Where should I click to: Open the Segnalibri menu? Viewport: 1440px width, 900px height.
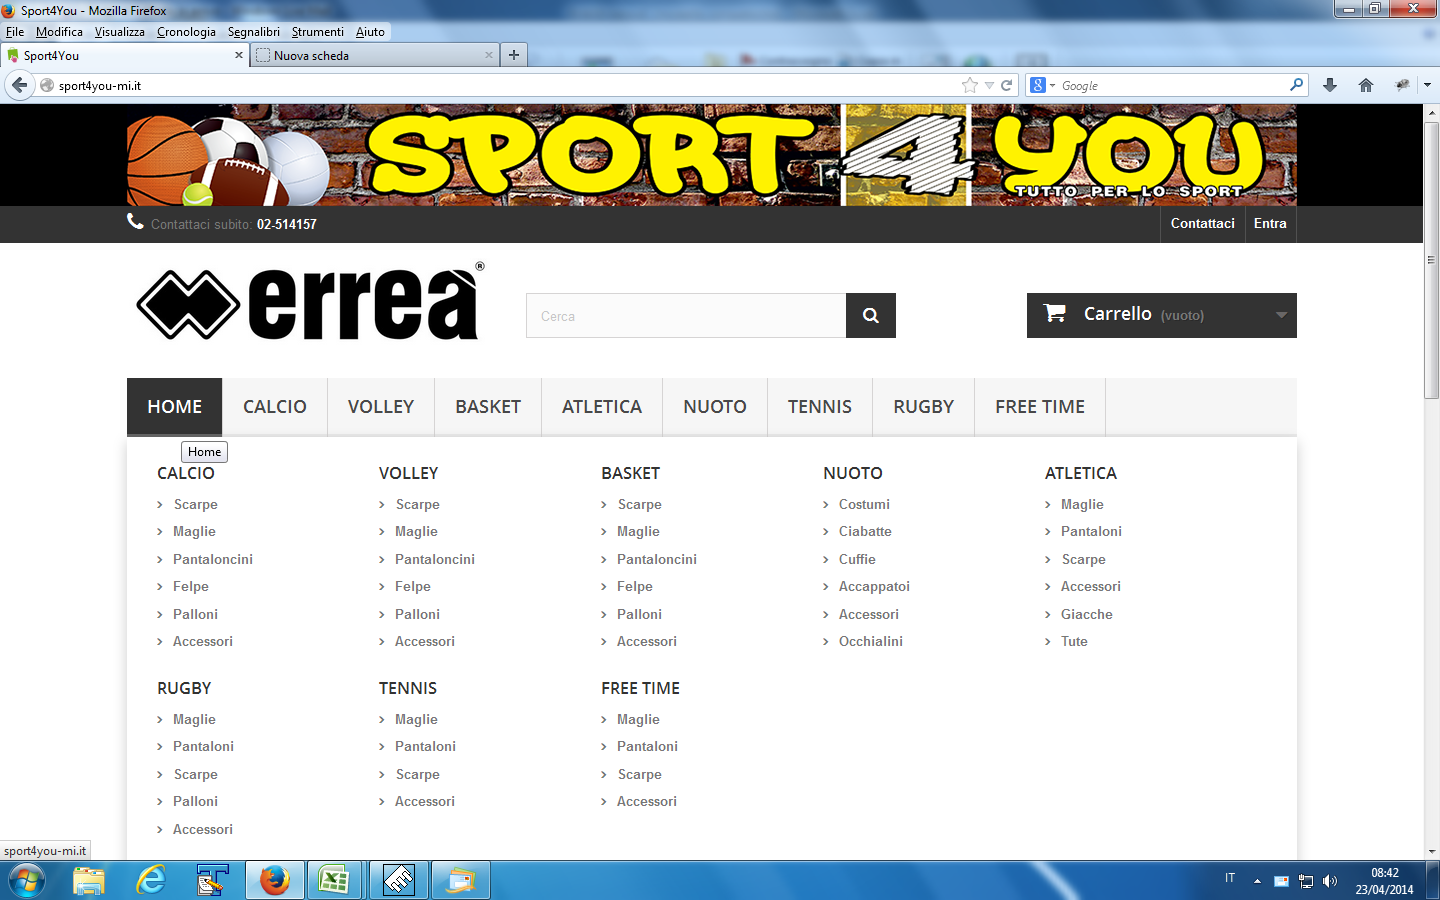pos(254,32)
